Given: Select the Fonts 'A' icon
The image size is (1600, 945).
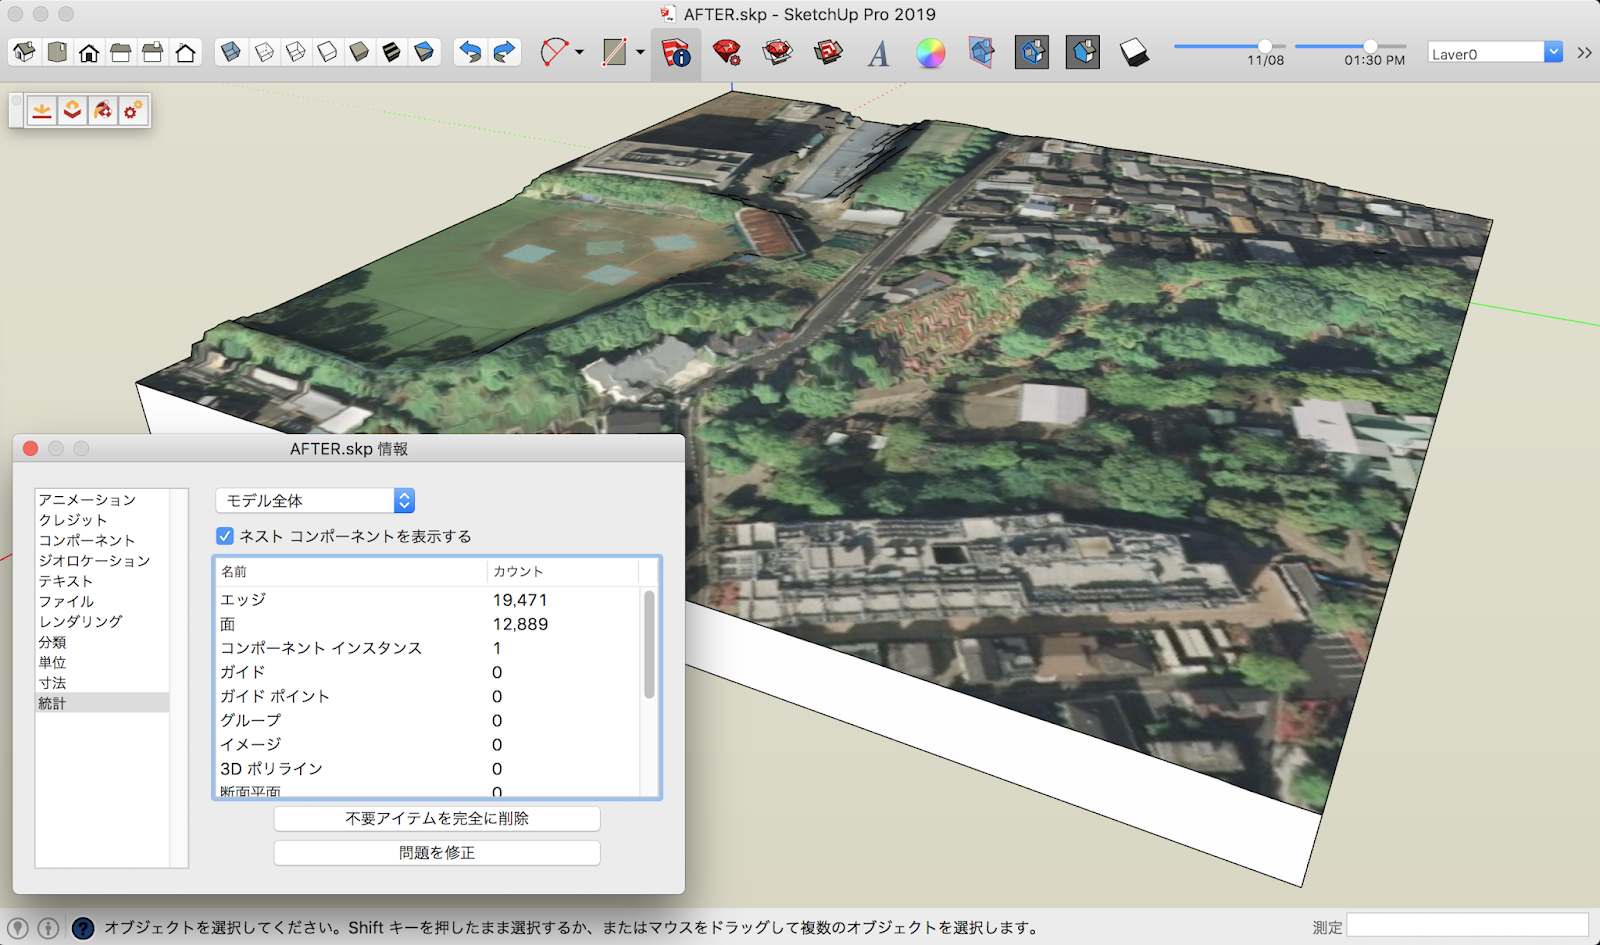Looking at the screenshot, I should 878,53.
